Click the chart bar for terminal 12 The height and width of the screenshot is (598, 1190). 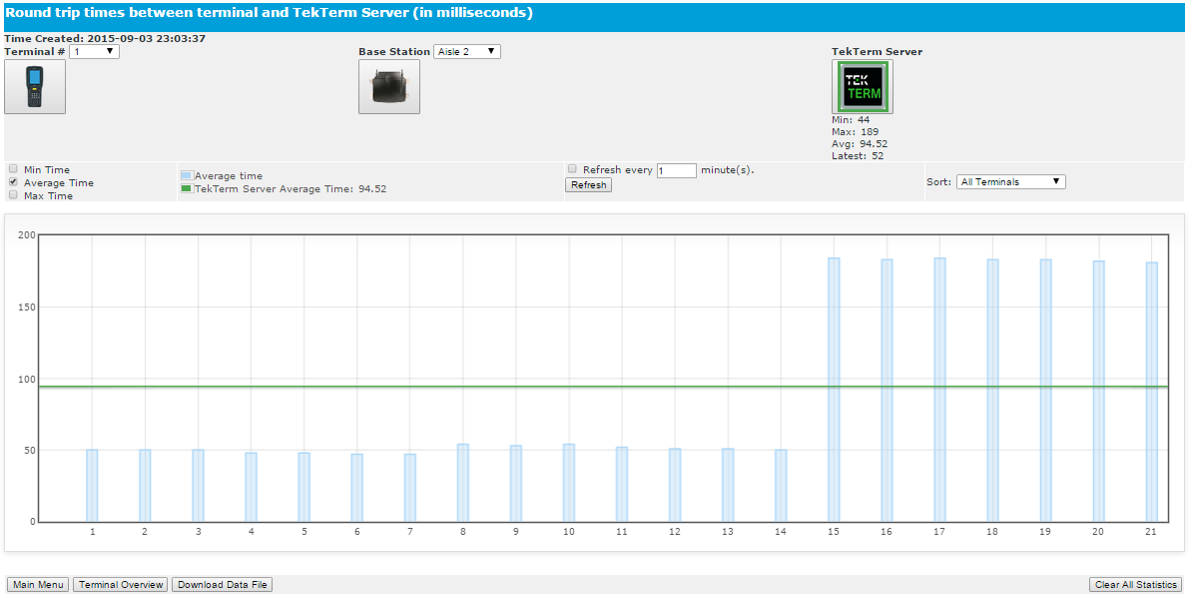pos(675,485)
